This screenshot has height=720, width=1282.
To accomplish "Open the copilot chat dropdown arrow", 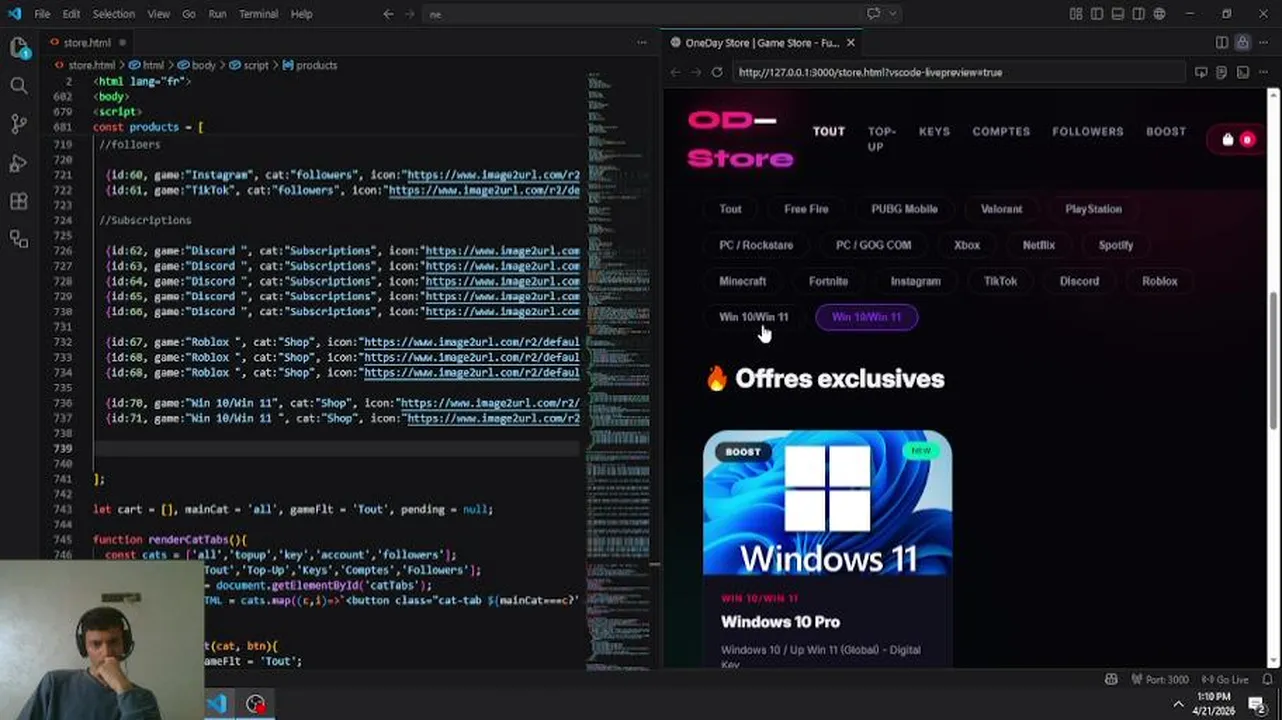I will 893,14.
